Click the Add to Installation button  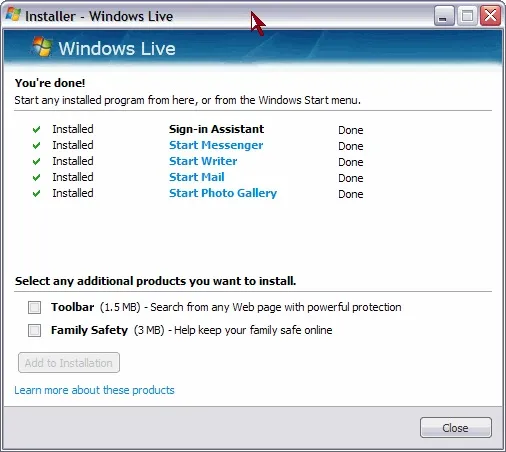pyautogui.click(x=69, y=363)
